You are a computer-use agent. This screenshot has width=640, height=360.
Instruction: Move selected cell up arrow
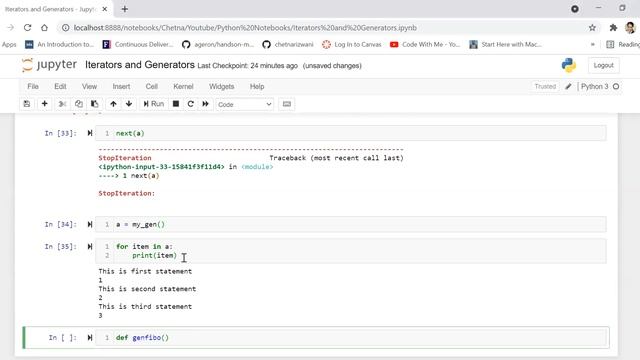[113, 104]
